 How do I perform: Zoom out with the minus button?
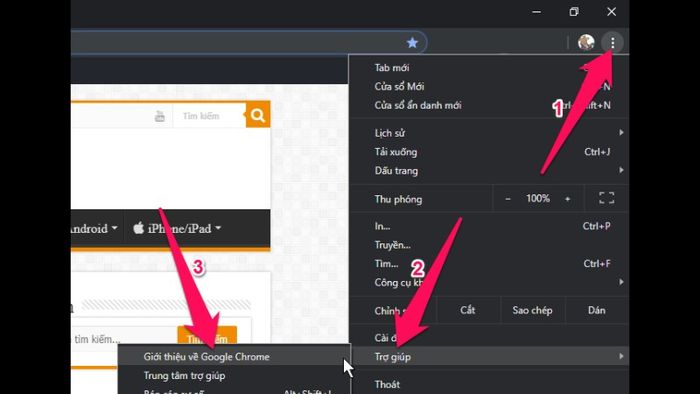point(508,199)
